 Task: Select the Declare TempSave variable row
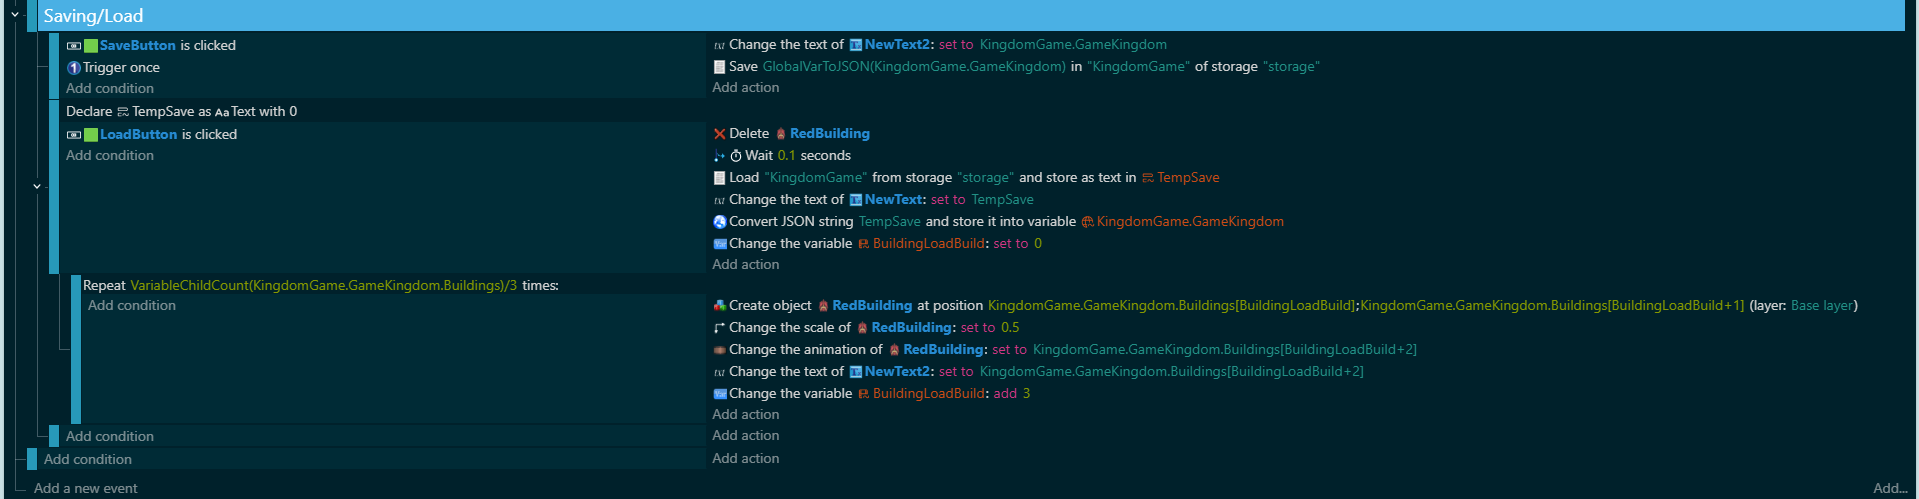click(x=181, y=112)
